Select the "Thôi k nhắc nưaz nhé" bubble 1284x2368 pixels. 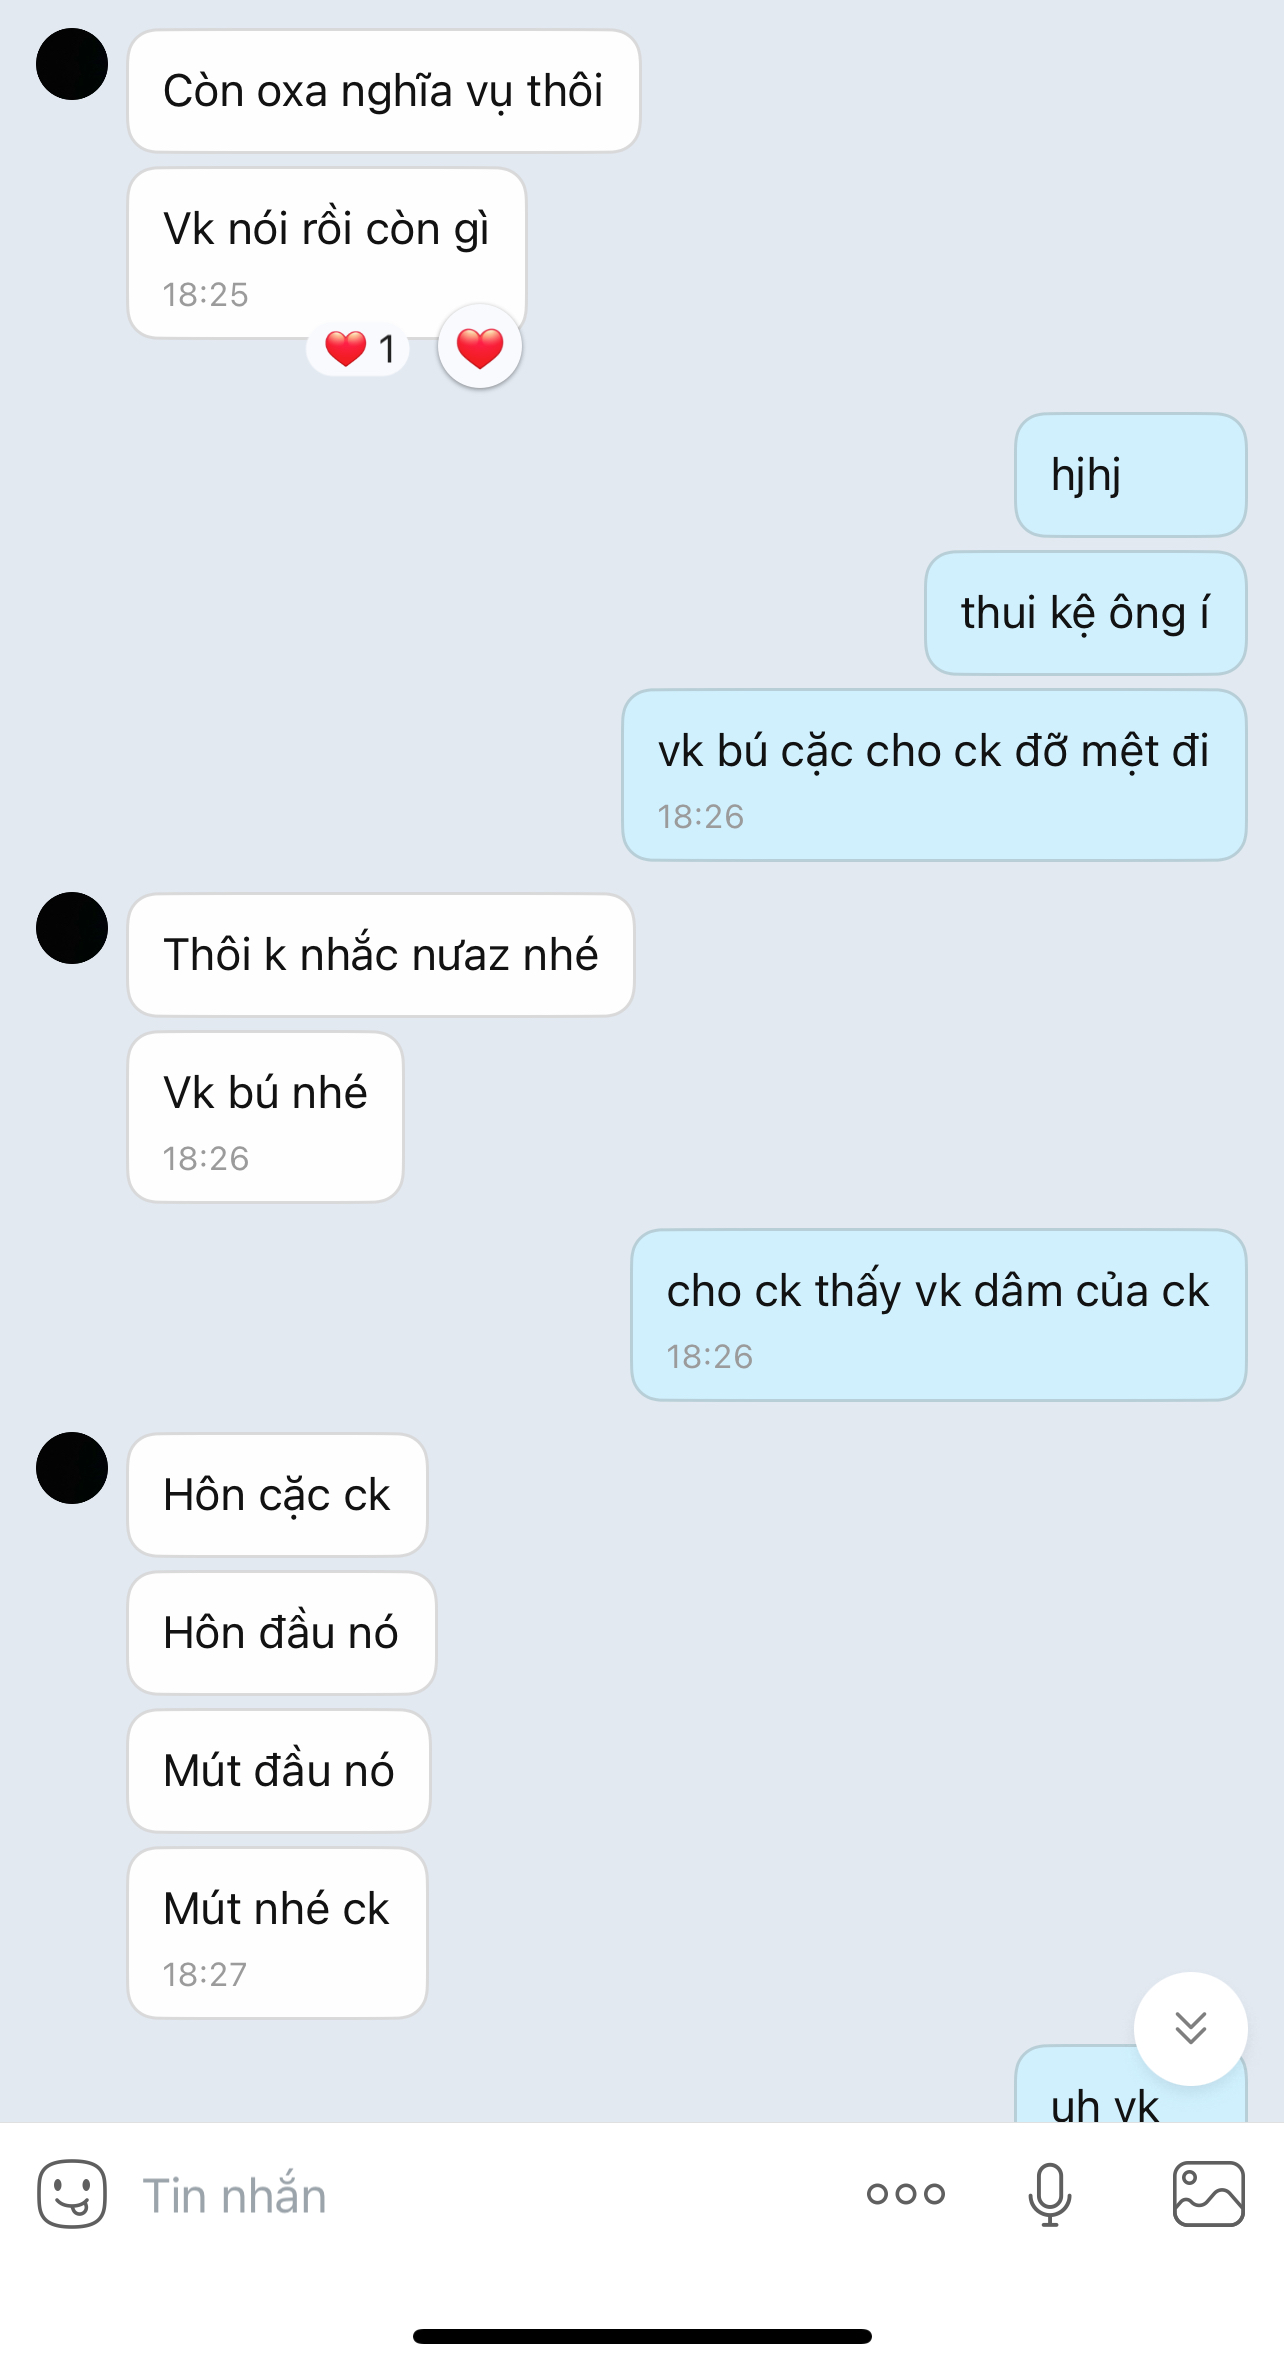click(x=381, y=955)
